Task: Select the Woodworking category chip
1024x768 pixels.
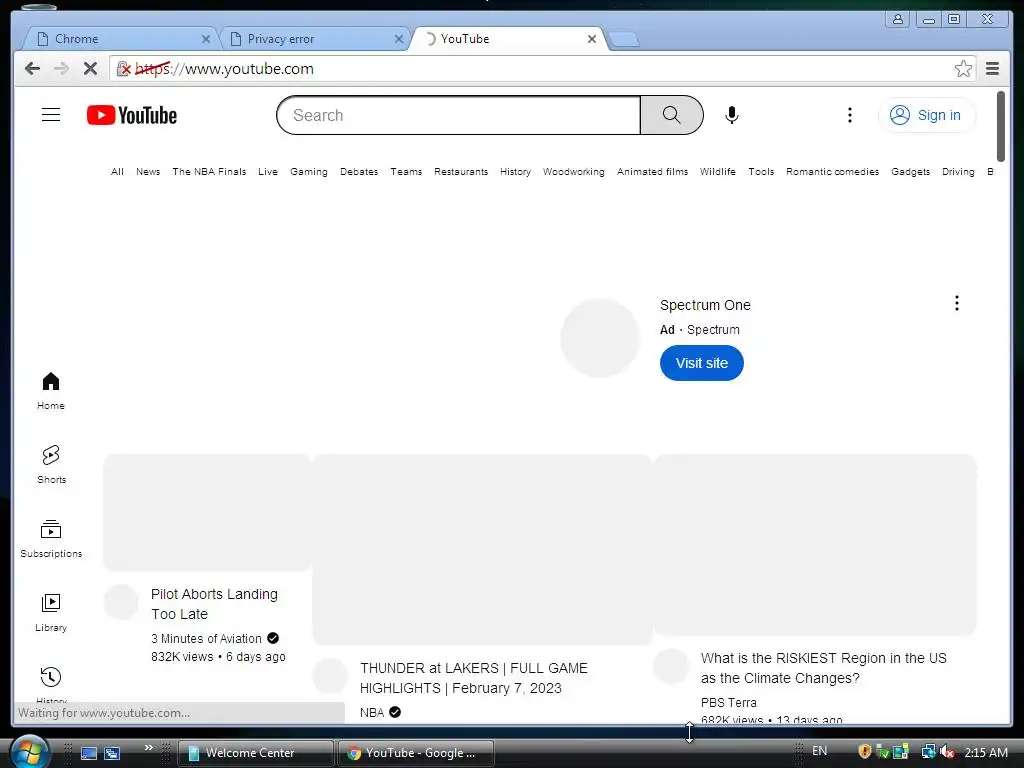Action: (x=573, y=172)
